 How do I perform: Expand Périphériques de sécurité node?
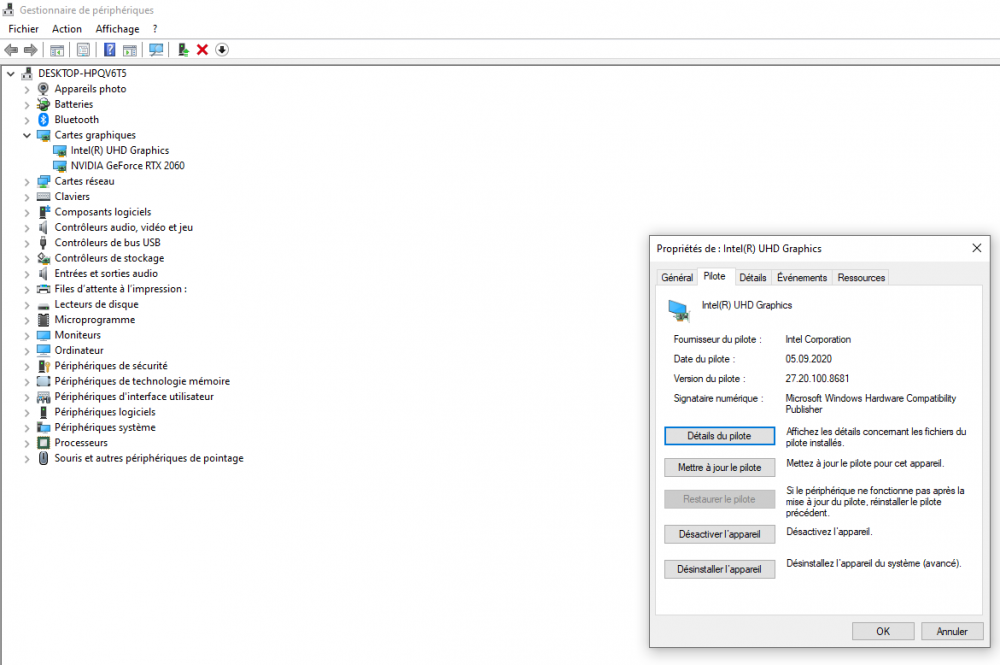pyautogui.click(x=27, y=366)
